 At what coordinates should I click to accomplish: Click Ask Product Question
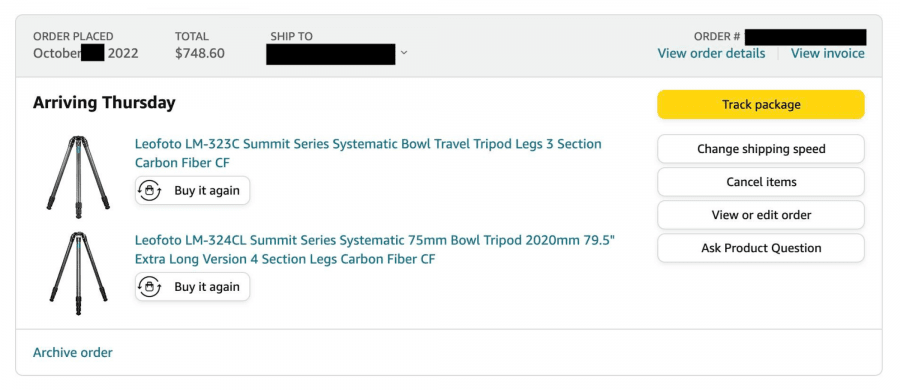coord(761,248)
